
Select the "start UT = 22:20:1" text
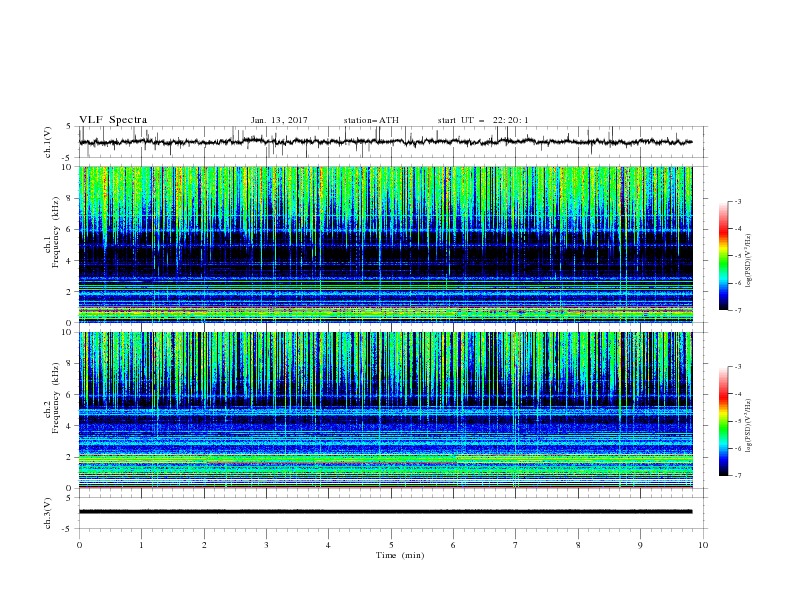click(483, 120)
